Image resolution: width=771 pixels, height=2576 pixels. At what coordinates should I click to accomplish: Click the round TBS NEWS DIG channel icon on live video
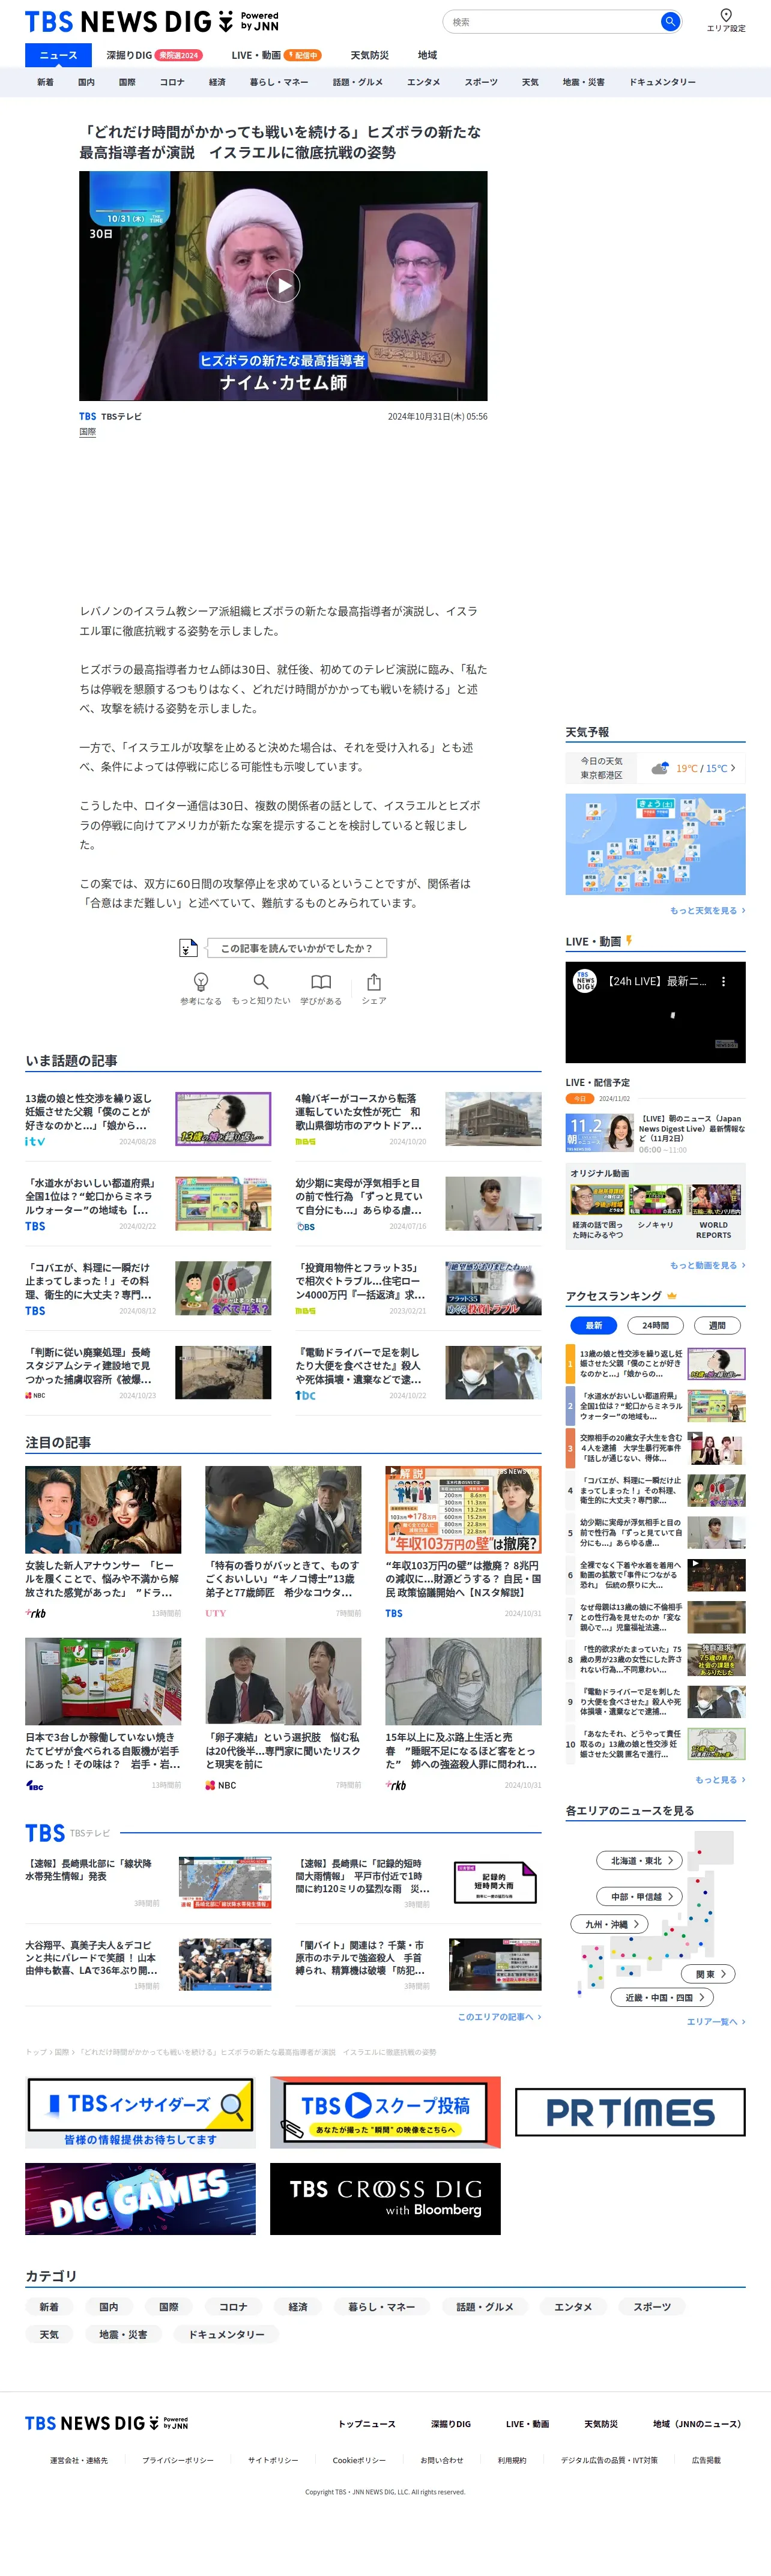pyautogui.click(x=585, y=981)
